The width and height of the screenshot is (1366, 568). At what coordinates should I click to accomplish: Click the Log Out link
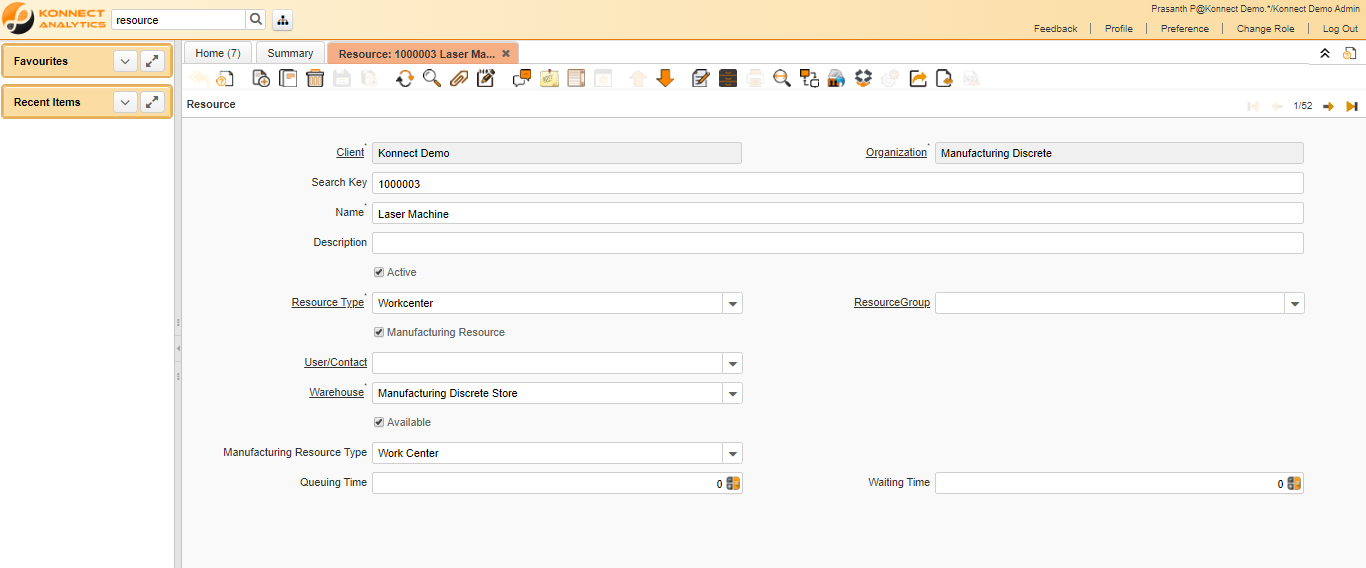1340,29
